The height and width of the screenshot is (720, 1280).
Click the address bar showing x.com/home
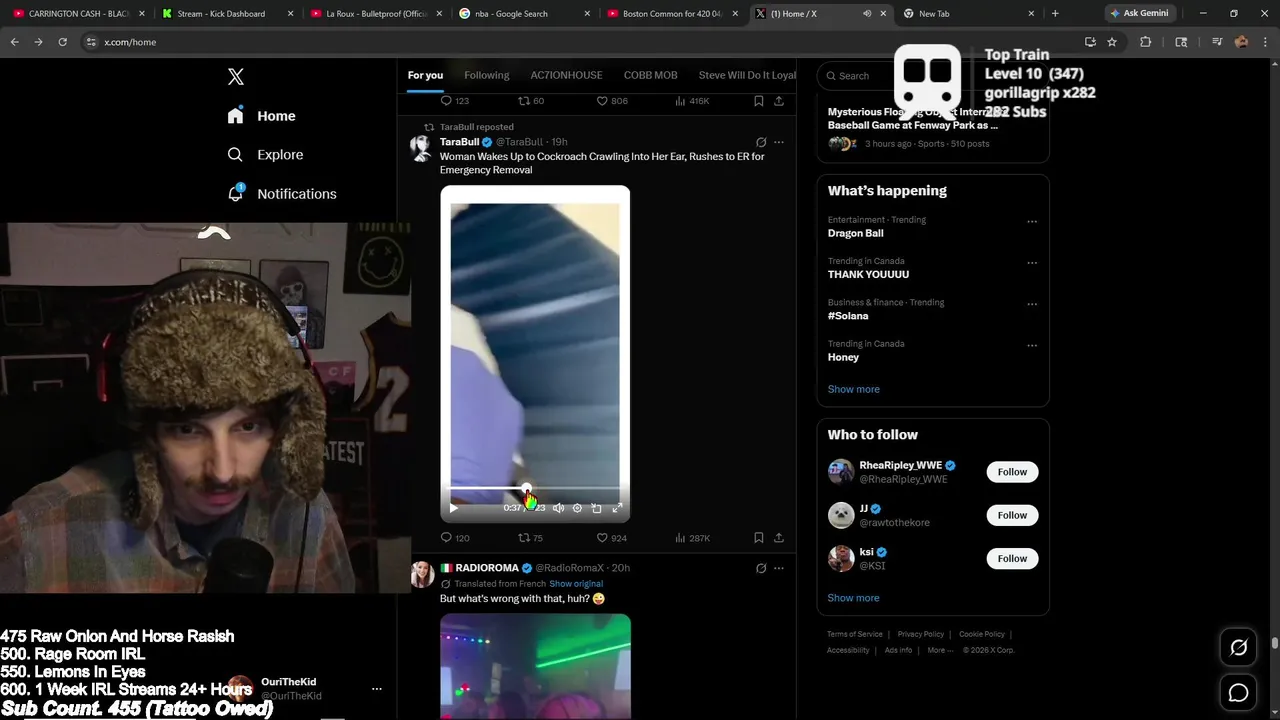pyautogui.click(x=580, y=42)
